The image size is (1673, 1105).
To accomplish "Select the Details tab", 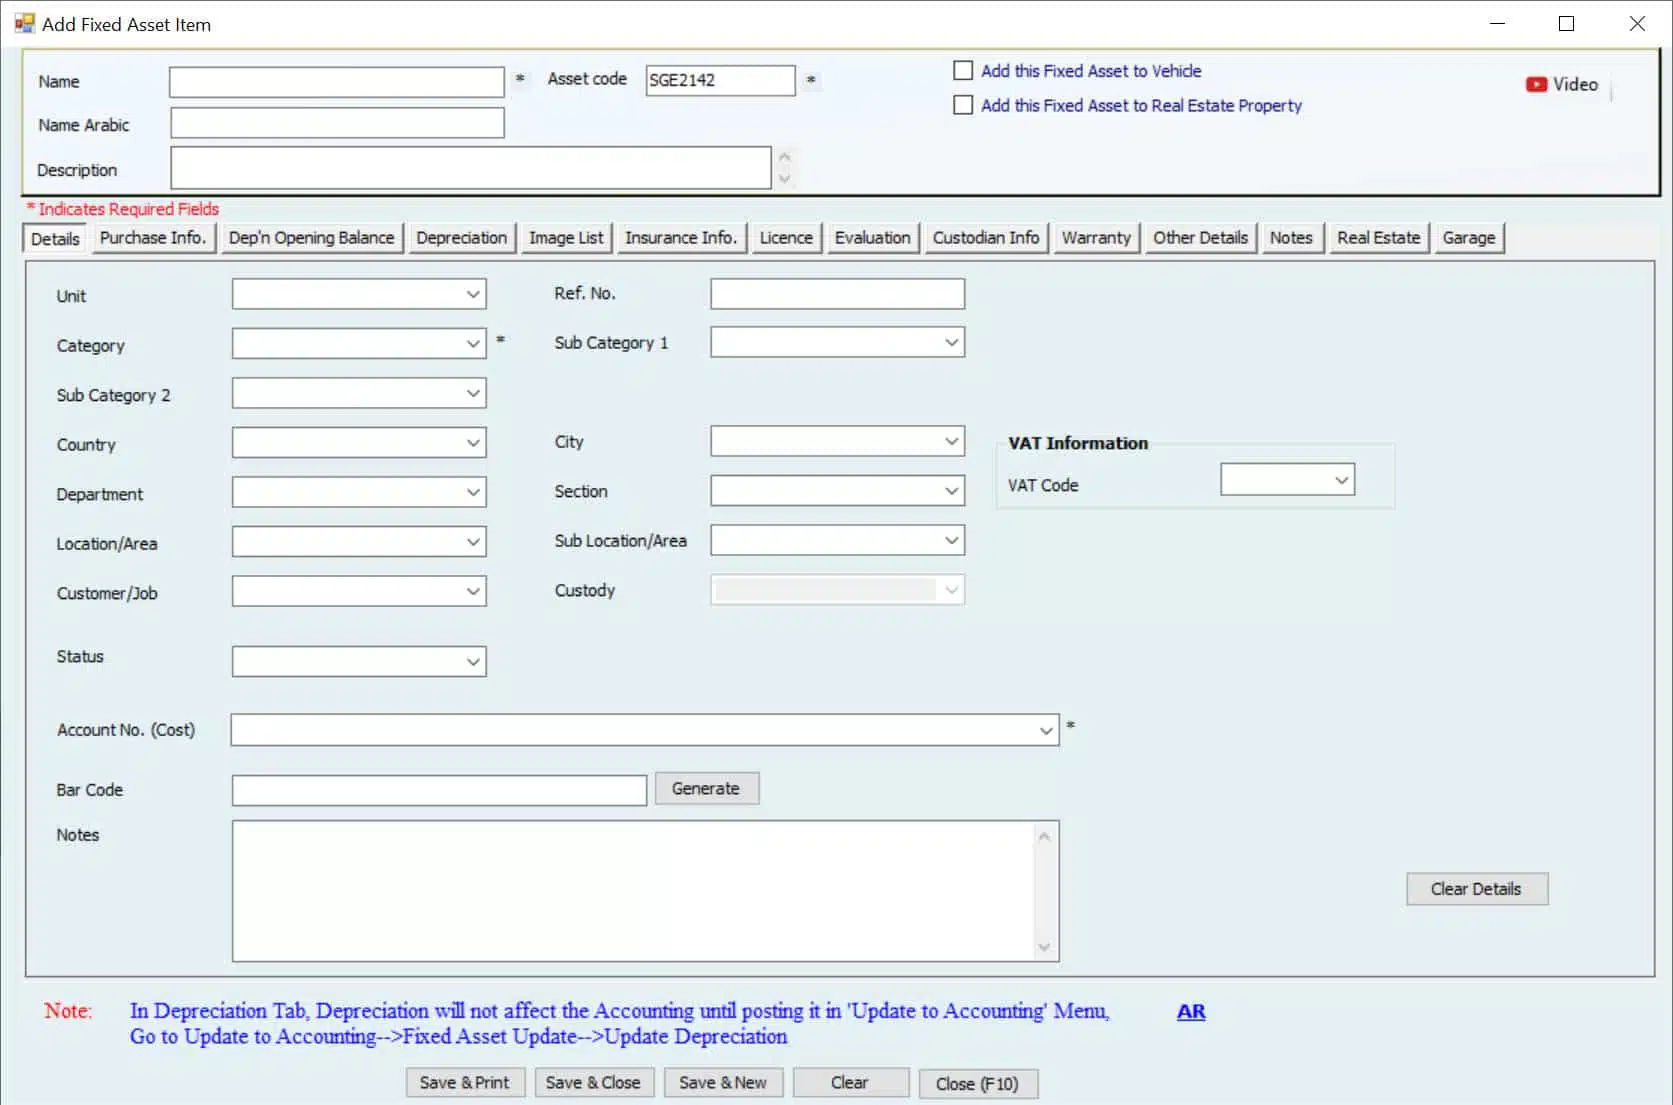I will click(55, 239).
